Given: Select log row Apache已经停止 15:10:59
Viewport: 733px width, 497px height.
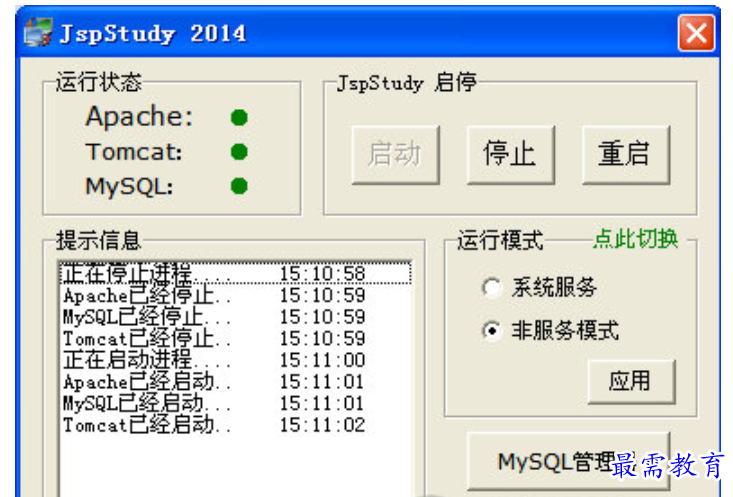Looking at the screenshot, I should coord(236,295).
